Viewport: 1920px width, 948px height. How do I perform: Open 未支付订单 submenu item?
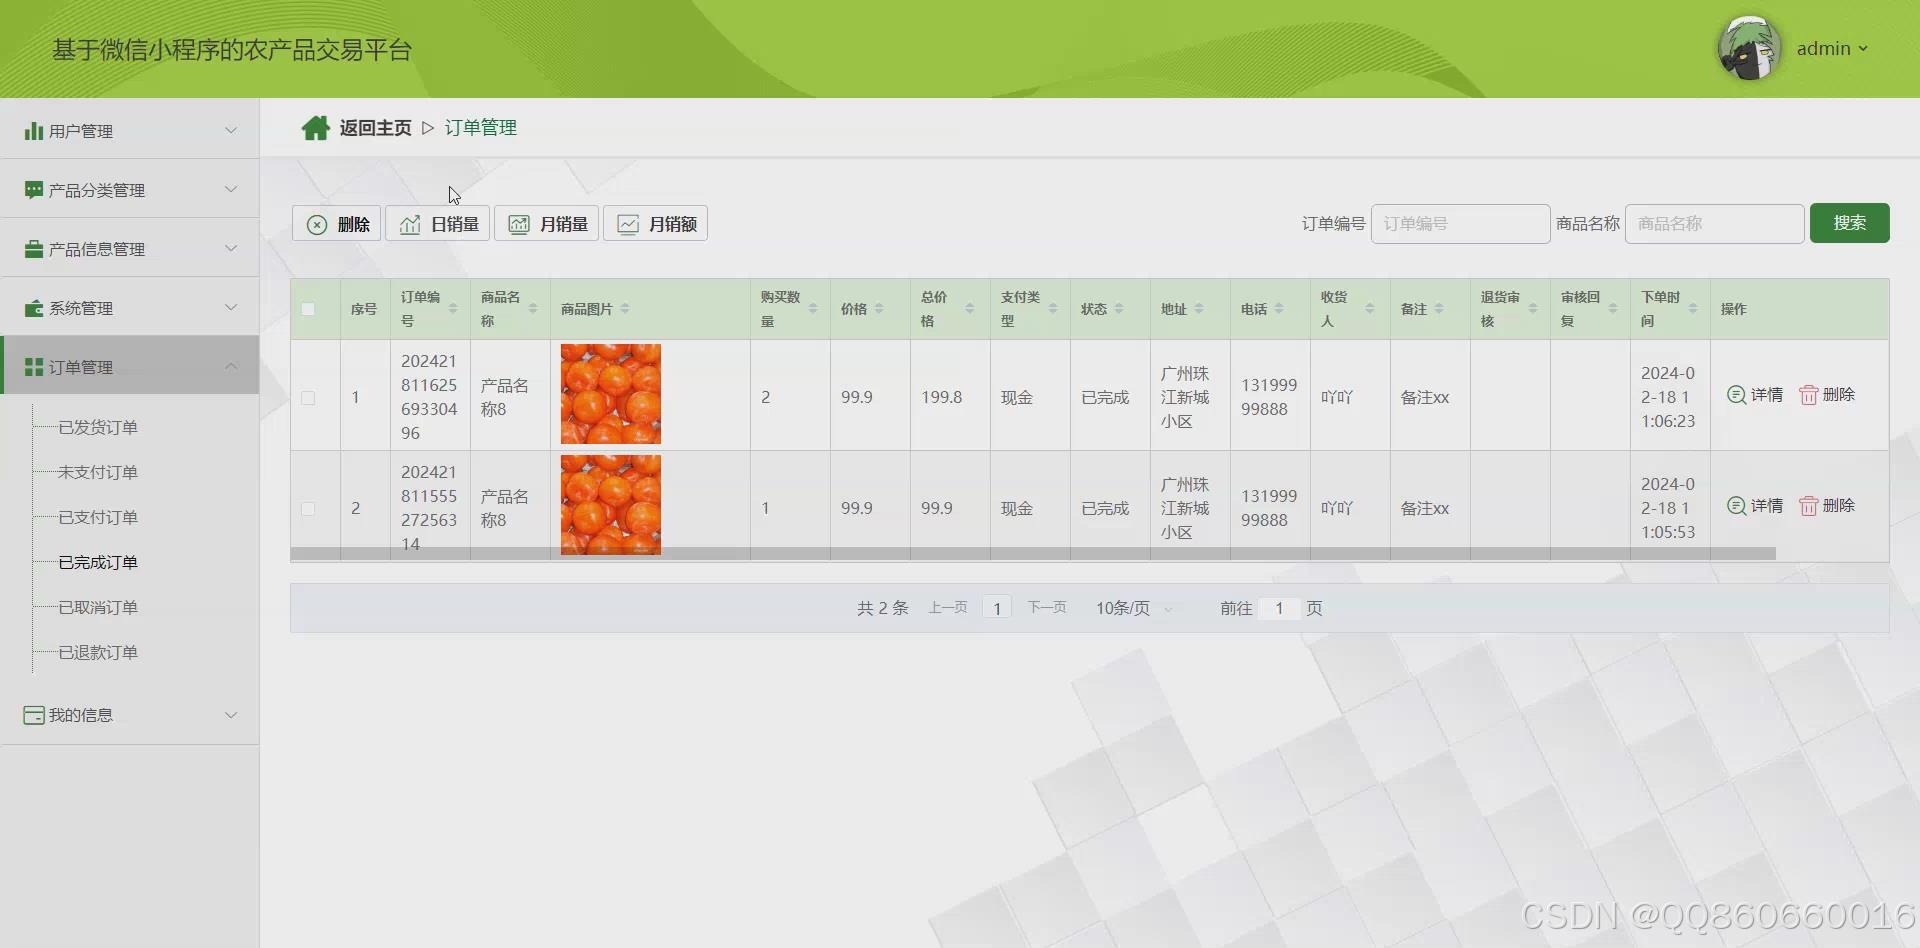pyautogui.click(x=98, y=473)
